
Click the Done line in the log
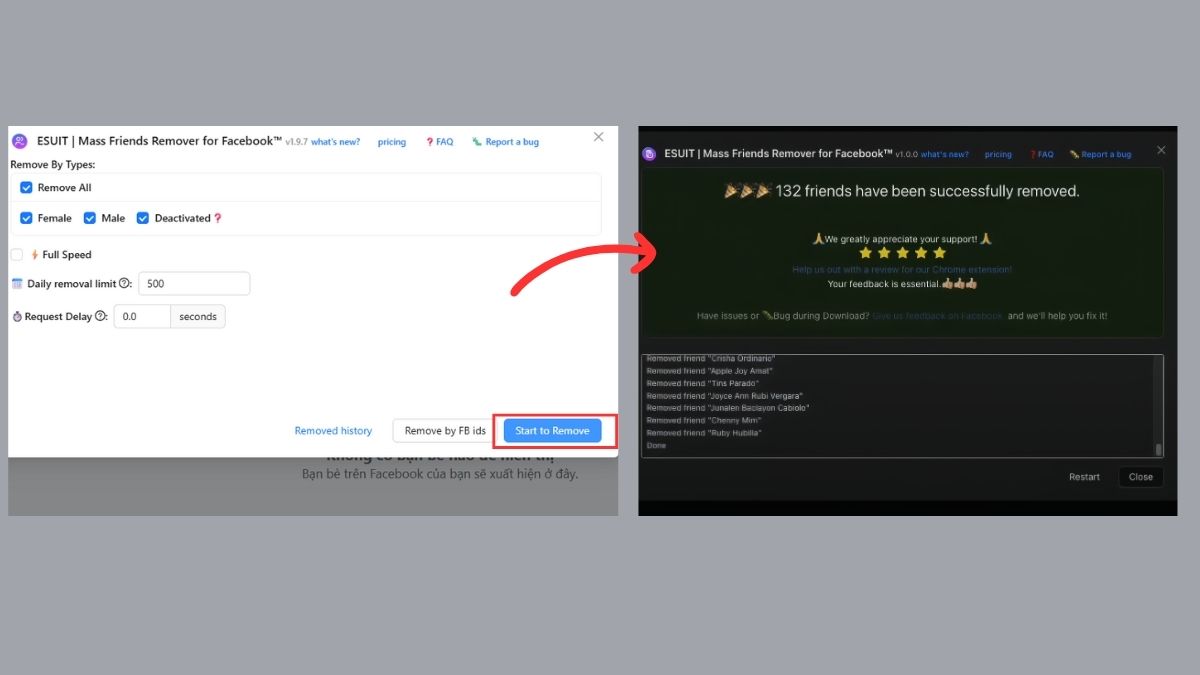coord(656,446)
